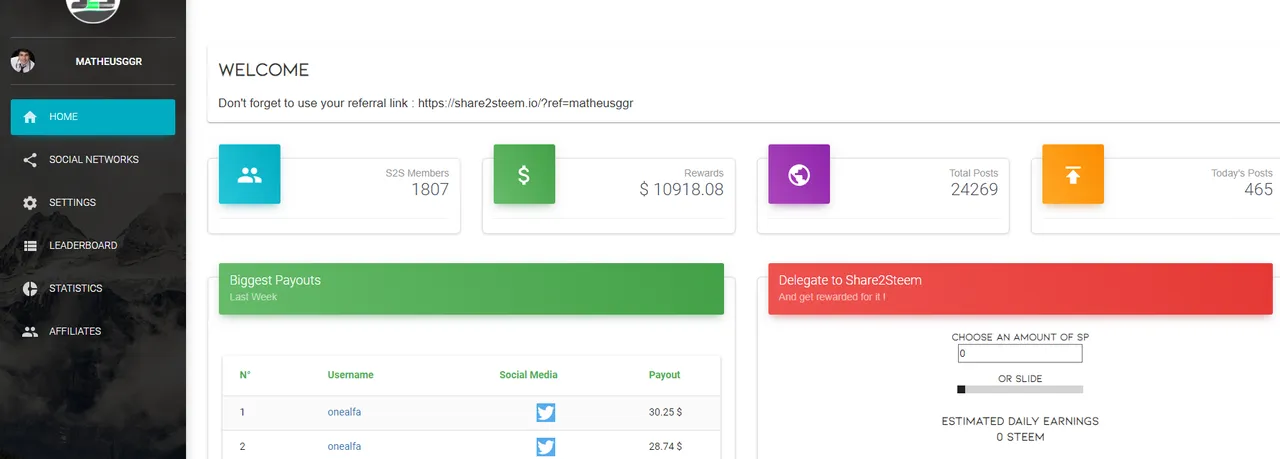Click the N° column header

pos(245,375)
